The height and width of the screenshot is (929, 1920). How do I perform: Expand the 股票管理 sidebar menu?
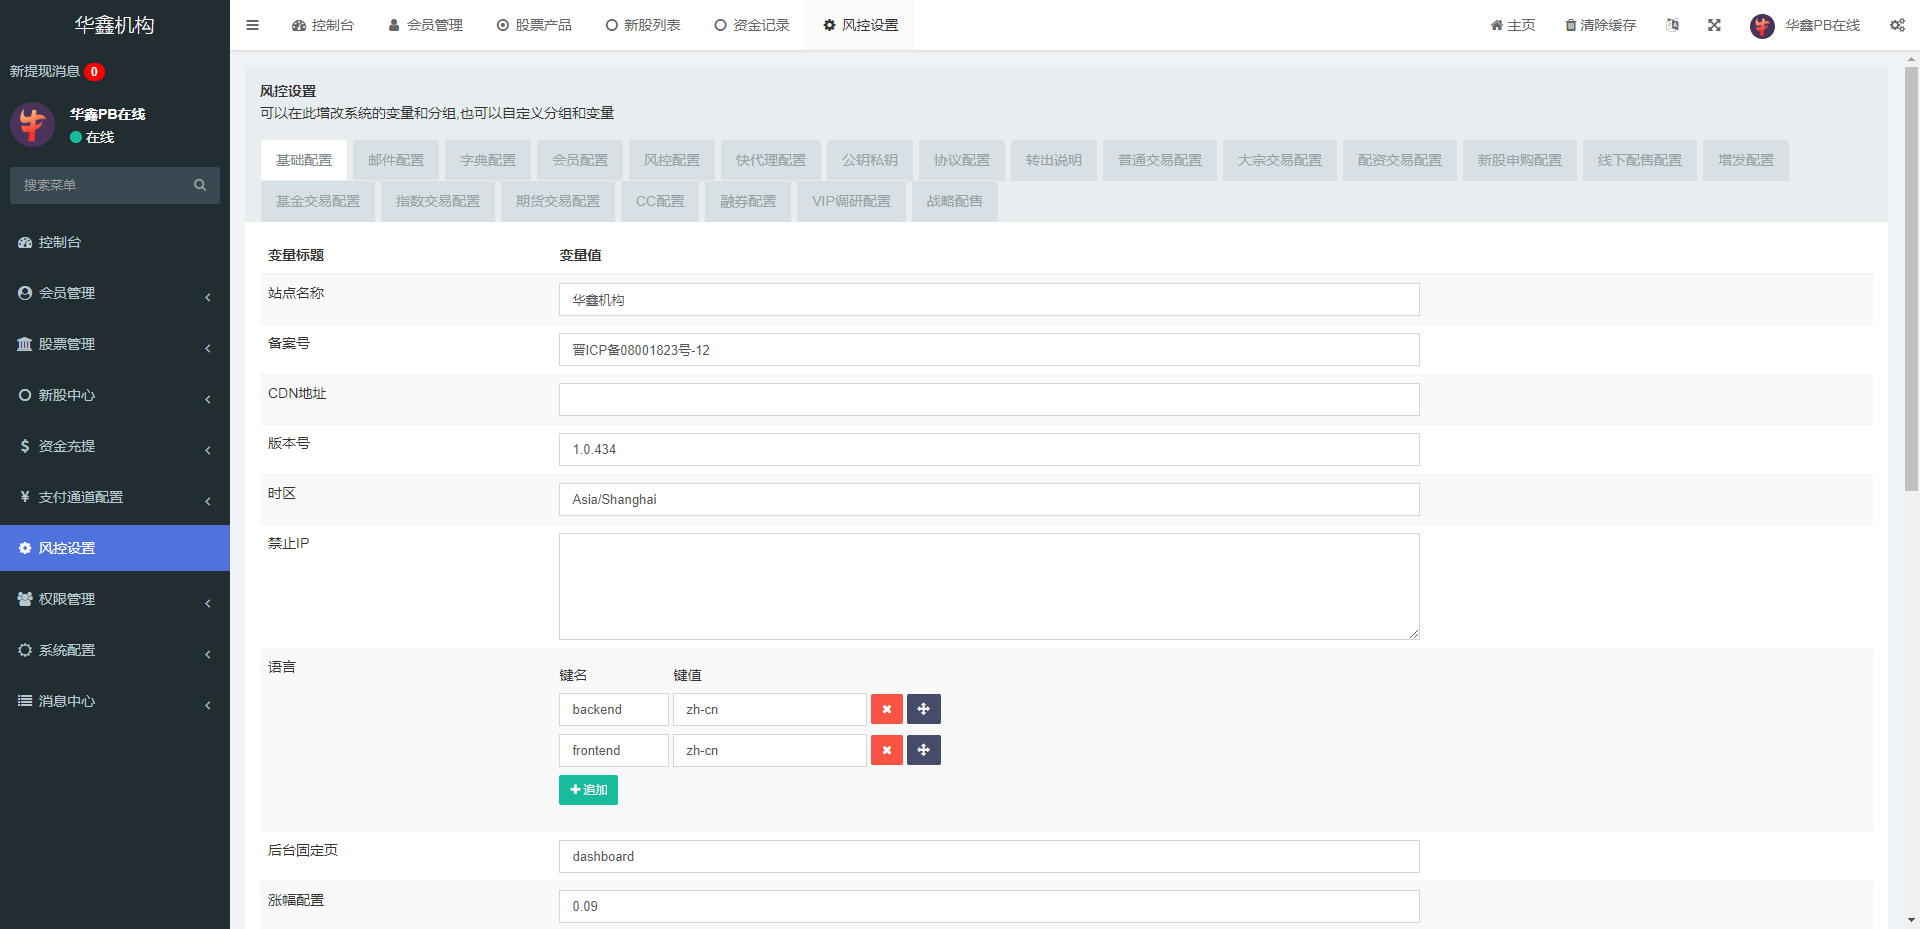point(115,344)
